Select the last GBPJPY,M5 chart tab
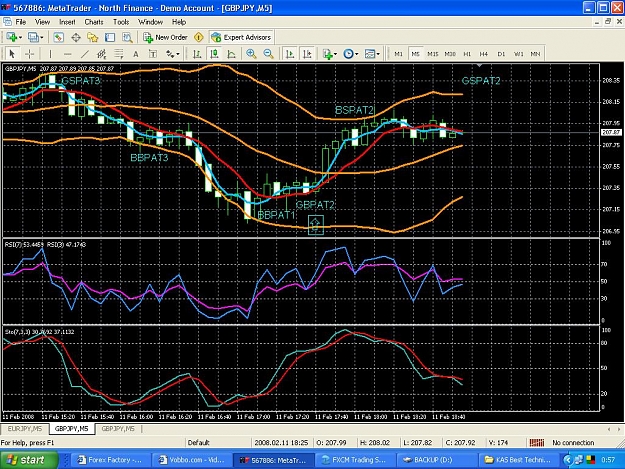Image resolution: width=625 pixels, height=469 pixels. (x=118, y=429)
